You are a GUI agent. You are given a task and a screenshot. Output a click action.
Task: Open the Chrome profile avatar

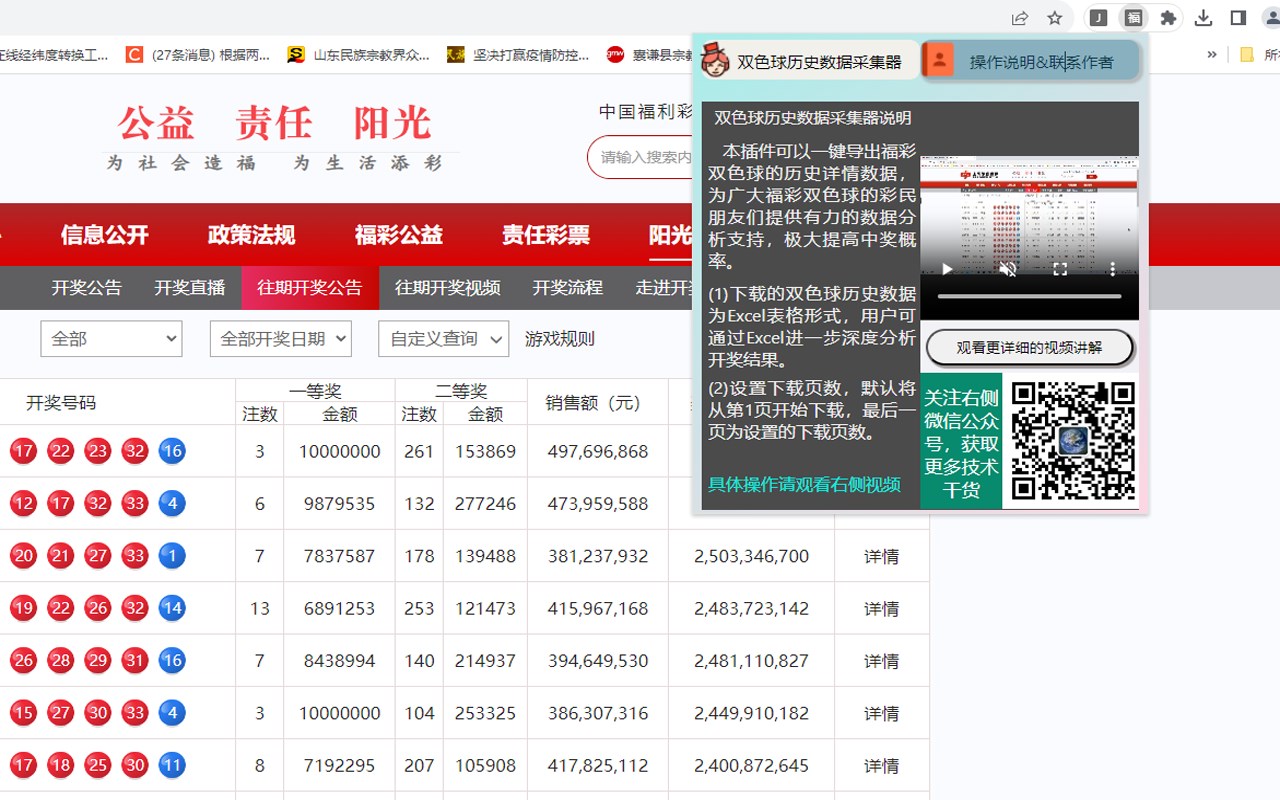[x=1272, y=18]
